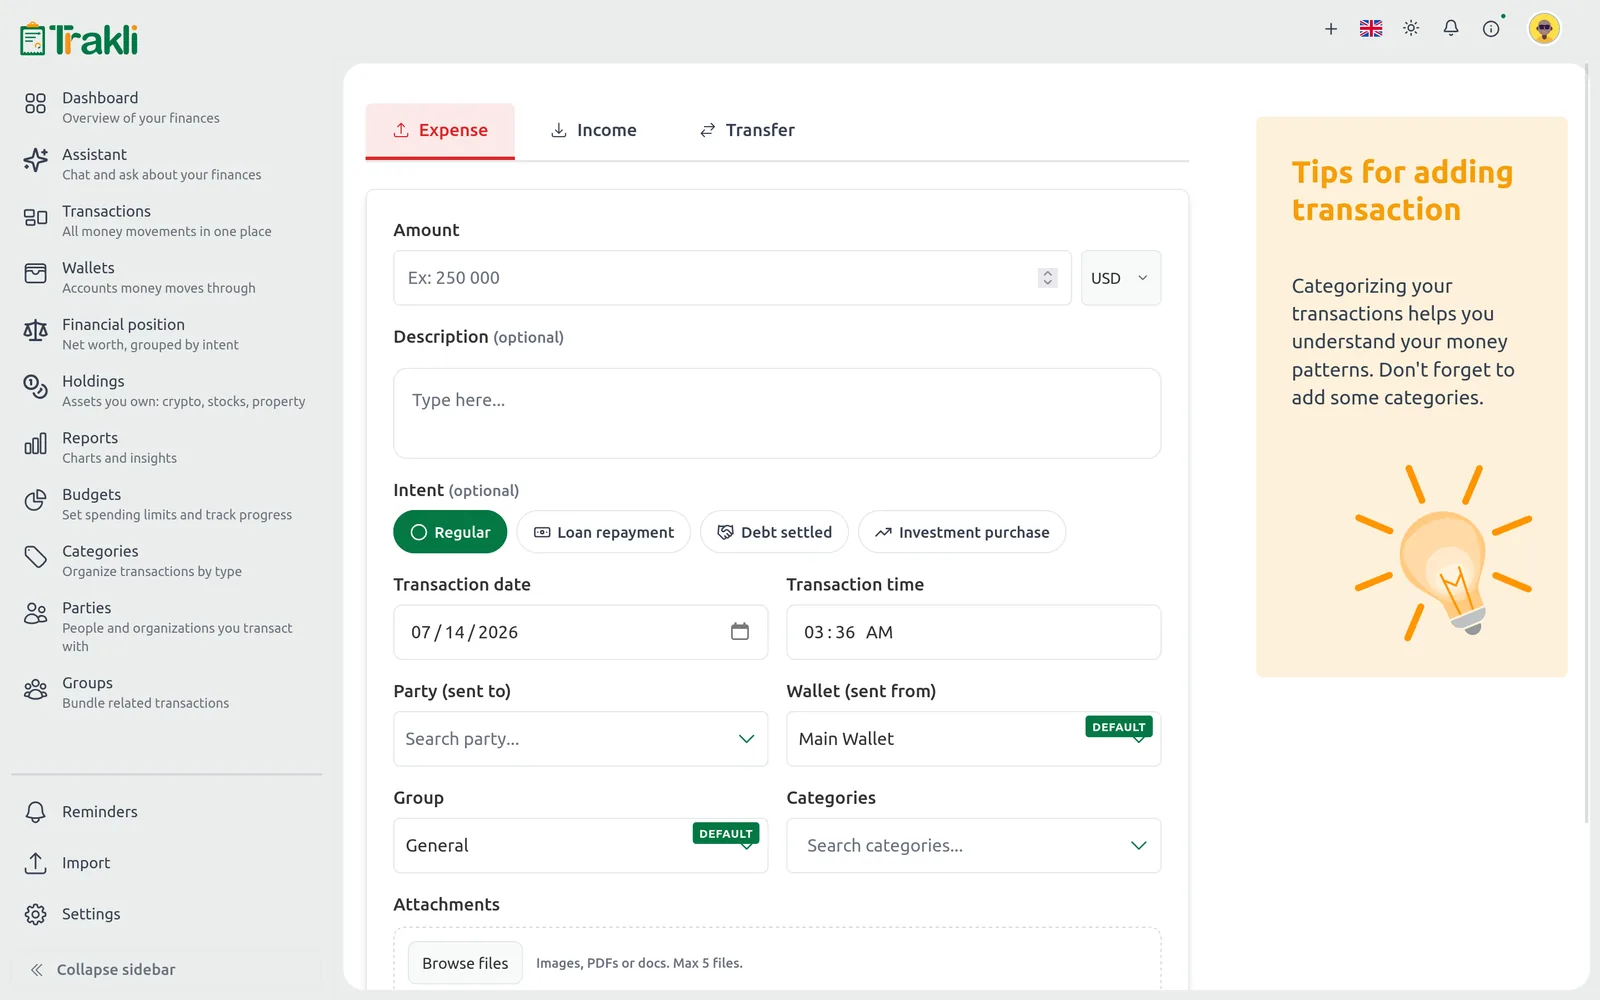Click the Transactions sidebar icon
Viewport: 1600px width, 1000px height.
(x=35, y=217)
